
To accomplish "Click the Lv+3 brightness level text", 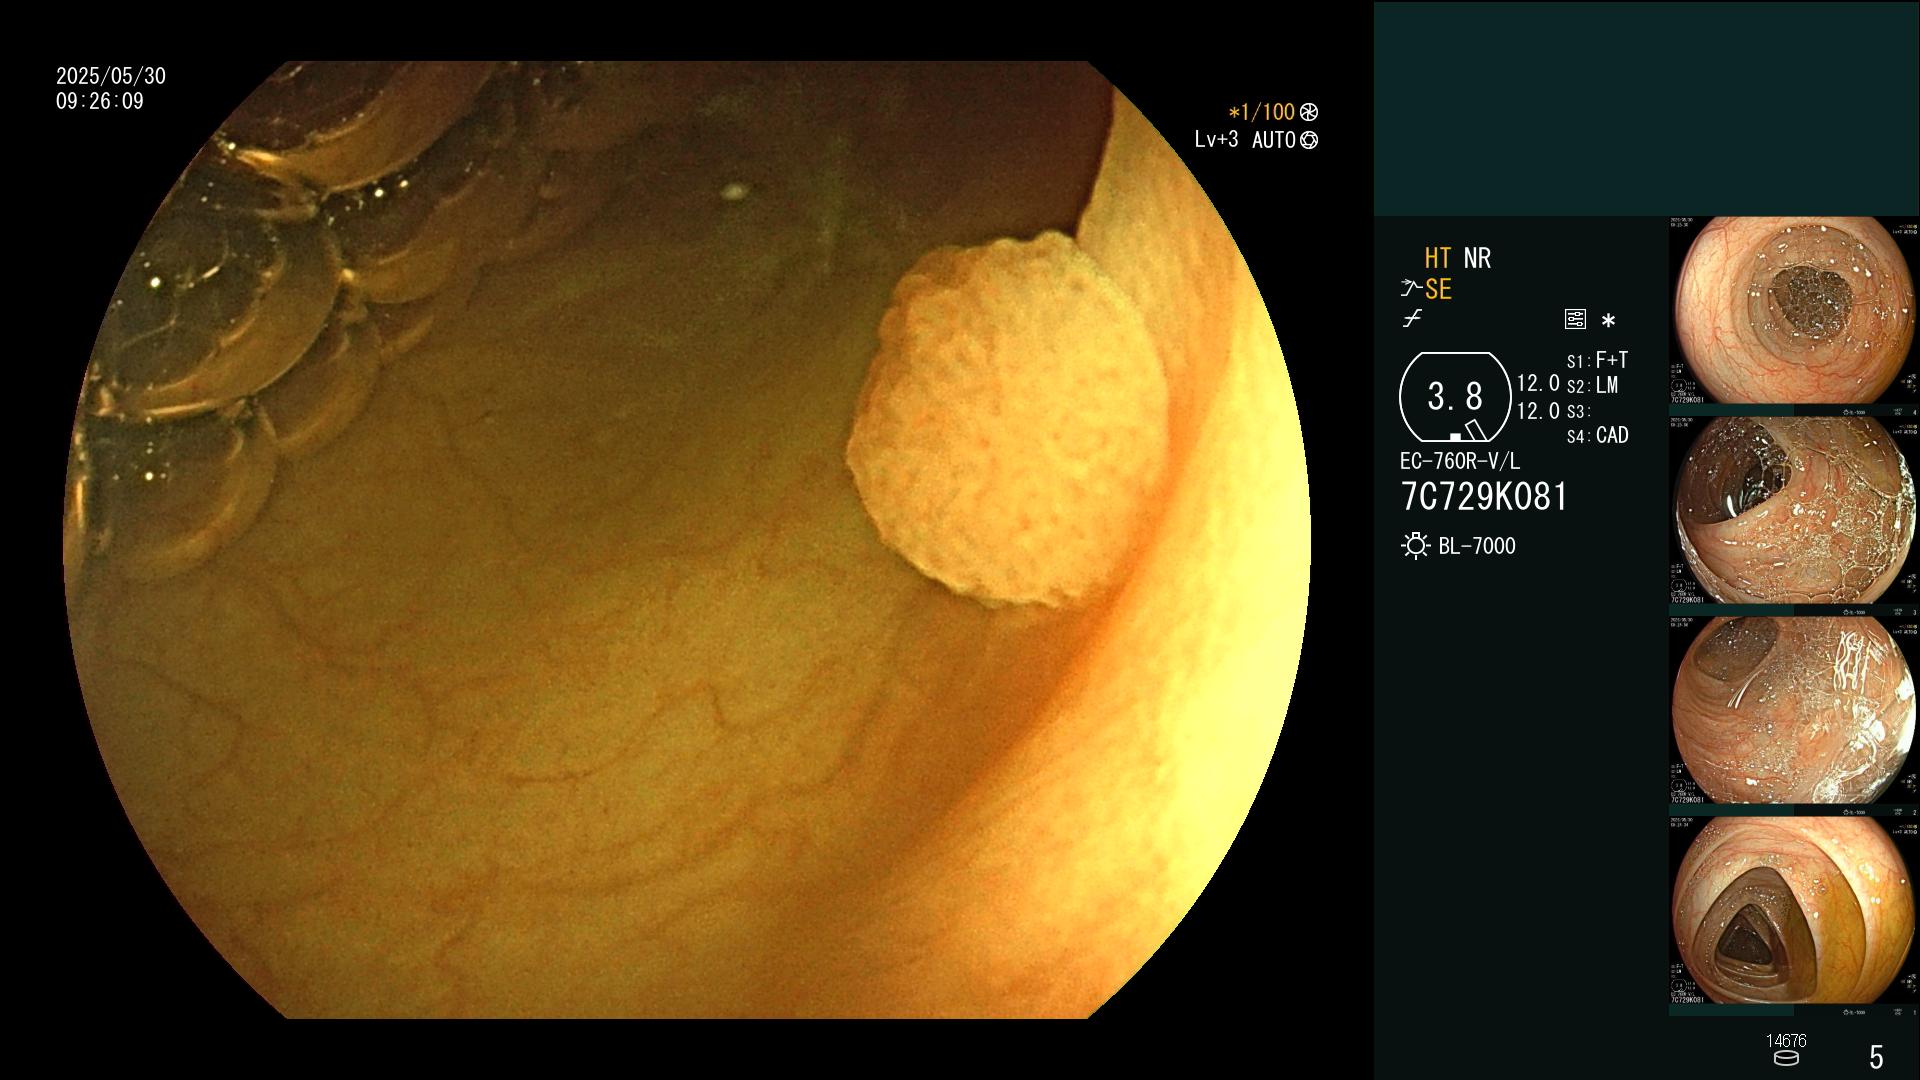I will [1216, 139].
